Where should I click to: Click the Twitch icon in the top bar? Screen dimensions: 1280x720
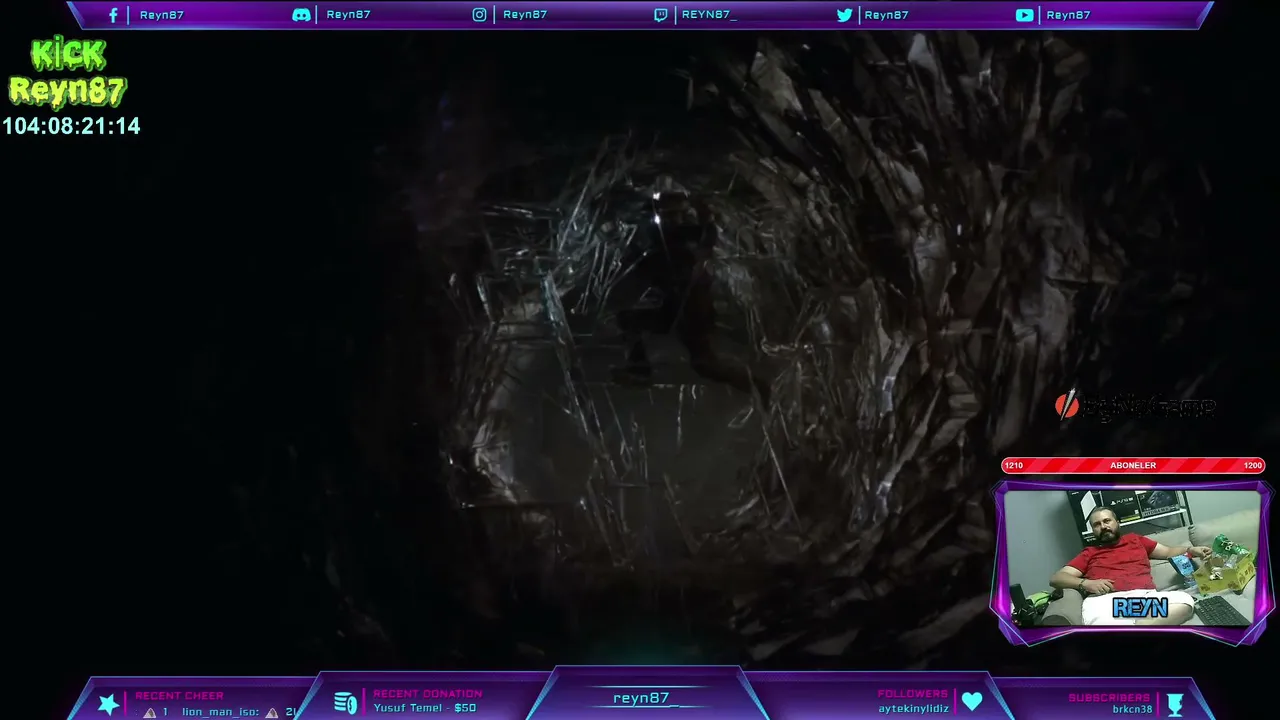[x=660, y=15]
